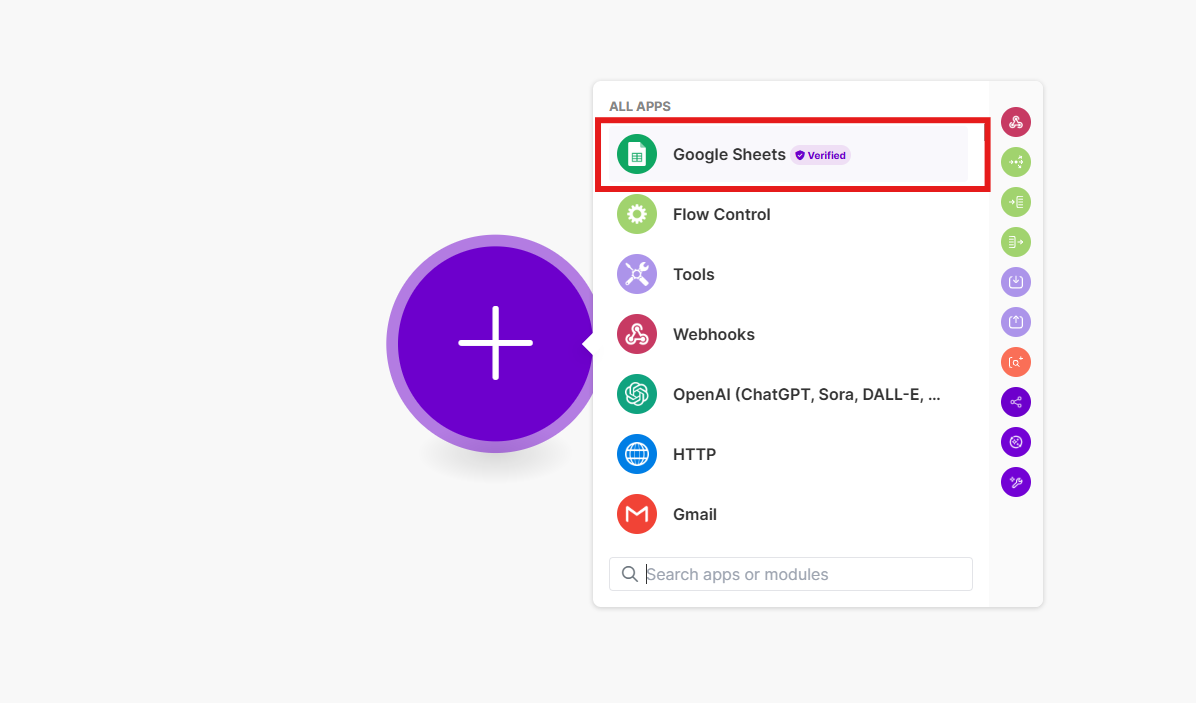
Task: Click the Google Sheets app icon
Action: point(637,155)
